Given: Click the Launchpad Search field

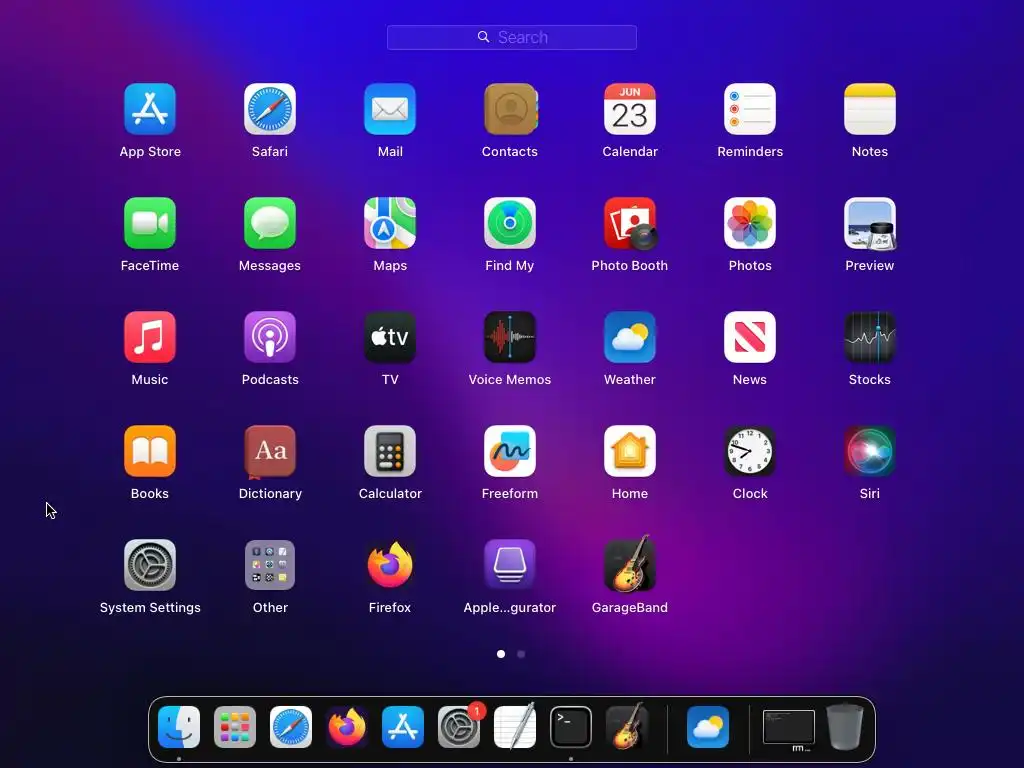Looking at the screenshot, I should tap(512, 37).
